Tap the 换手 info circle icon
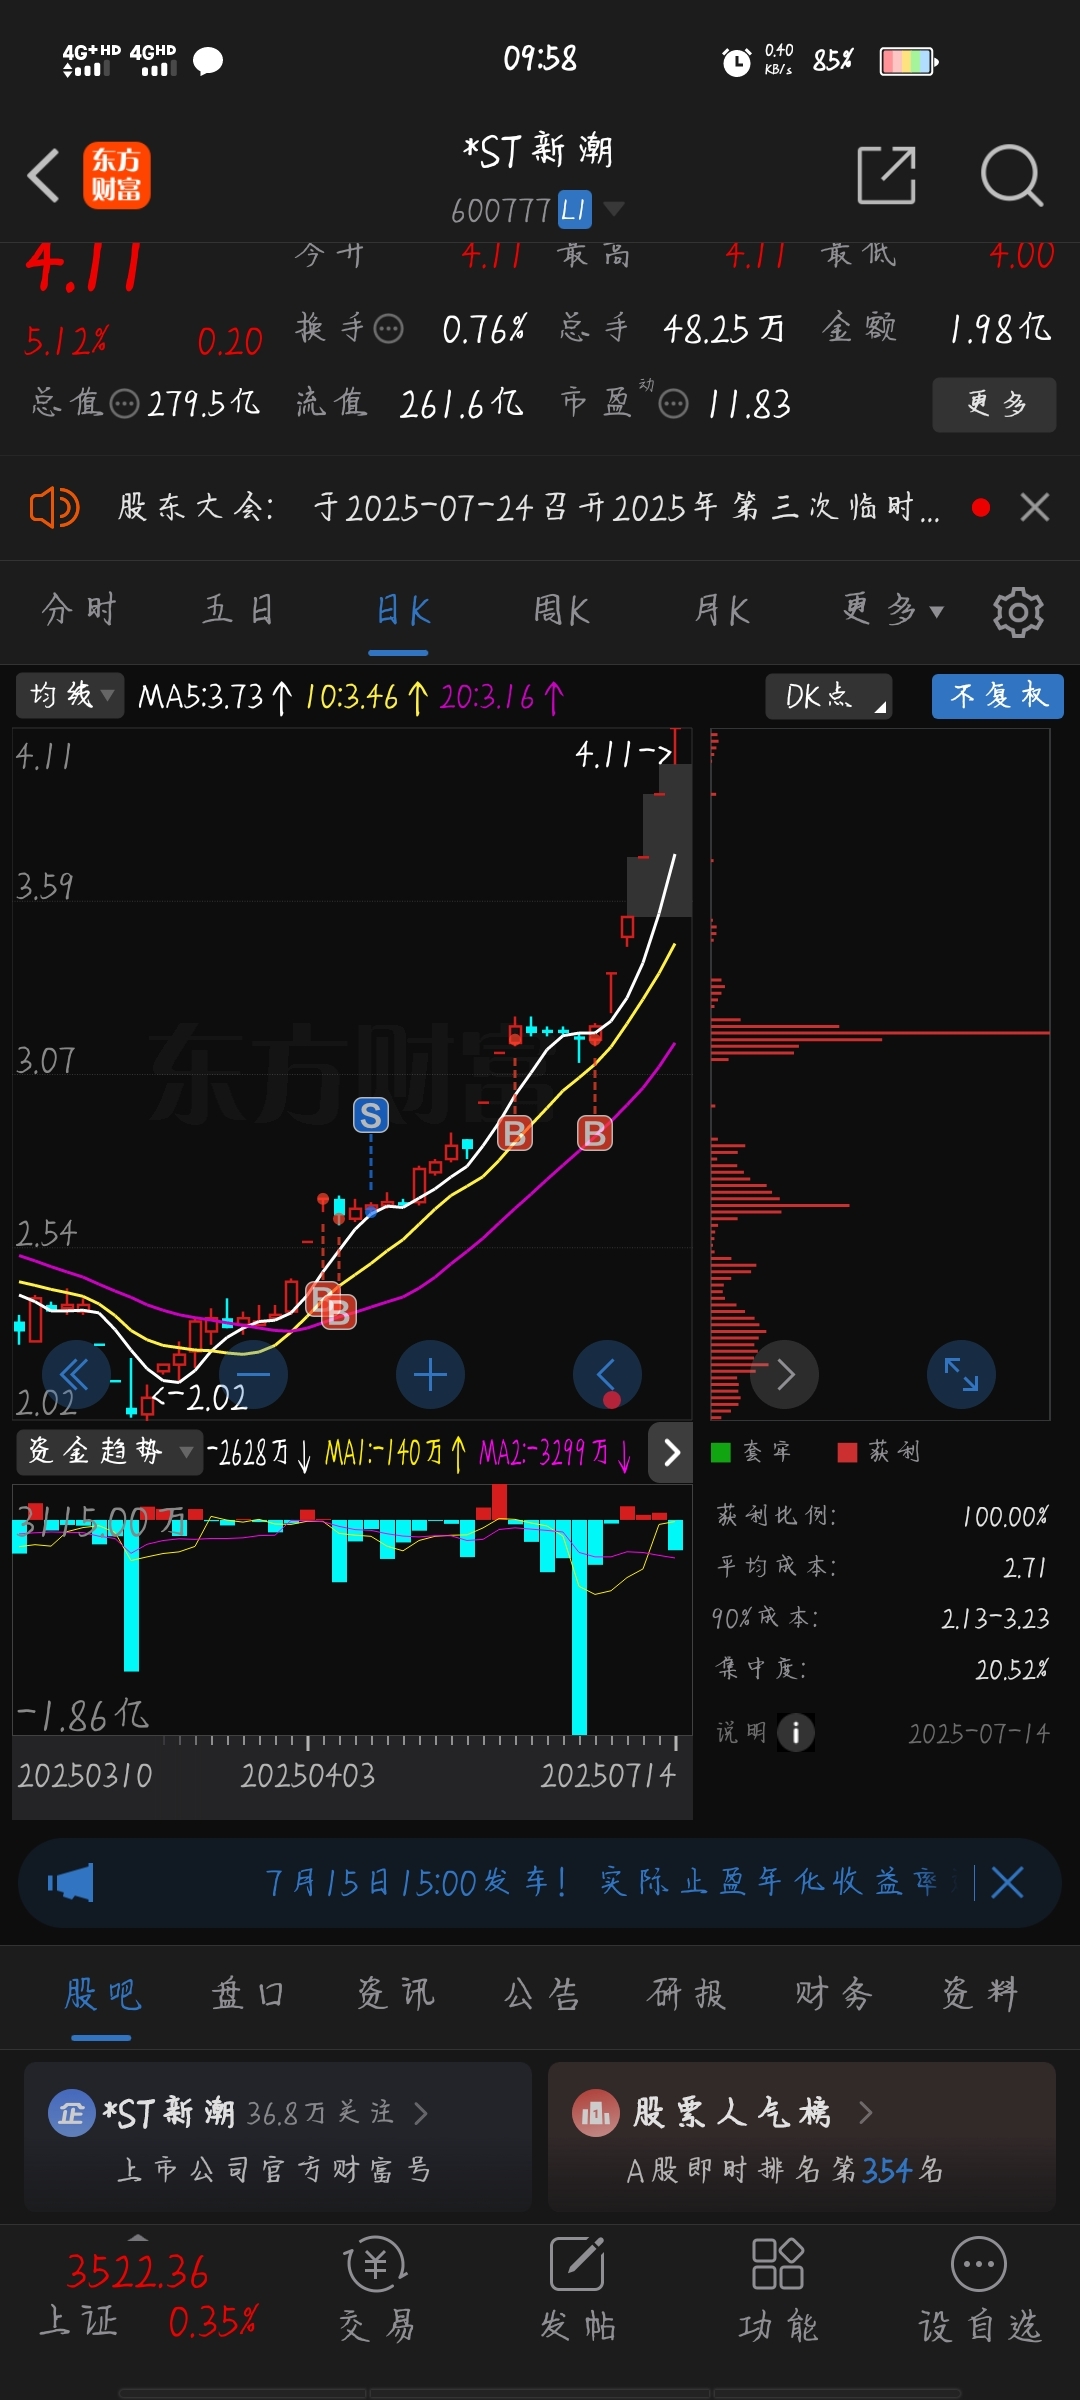Screen dimensions: 1080x2400 [x=388, y=328]
